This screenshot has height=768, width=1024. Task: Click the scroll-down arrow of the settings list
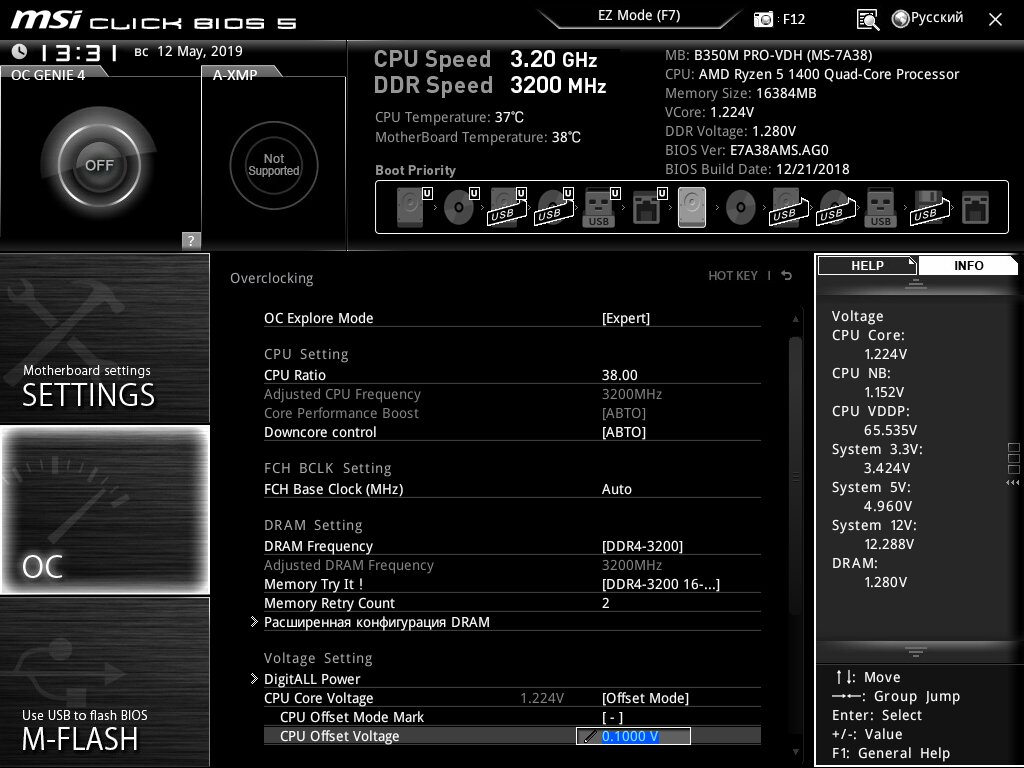pos(795,752)
